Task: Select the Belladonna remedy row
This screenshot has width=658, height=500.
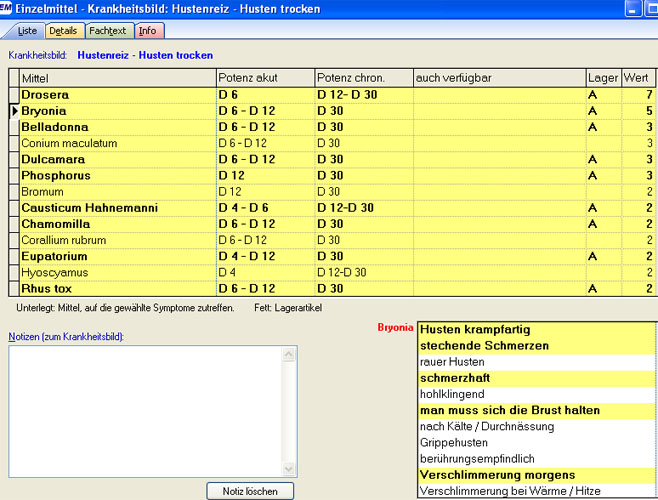Action: [117, 127]
